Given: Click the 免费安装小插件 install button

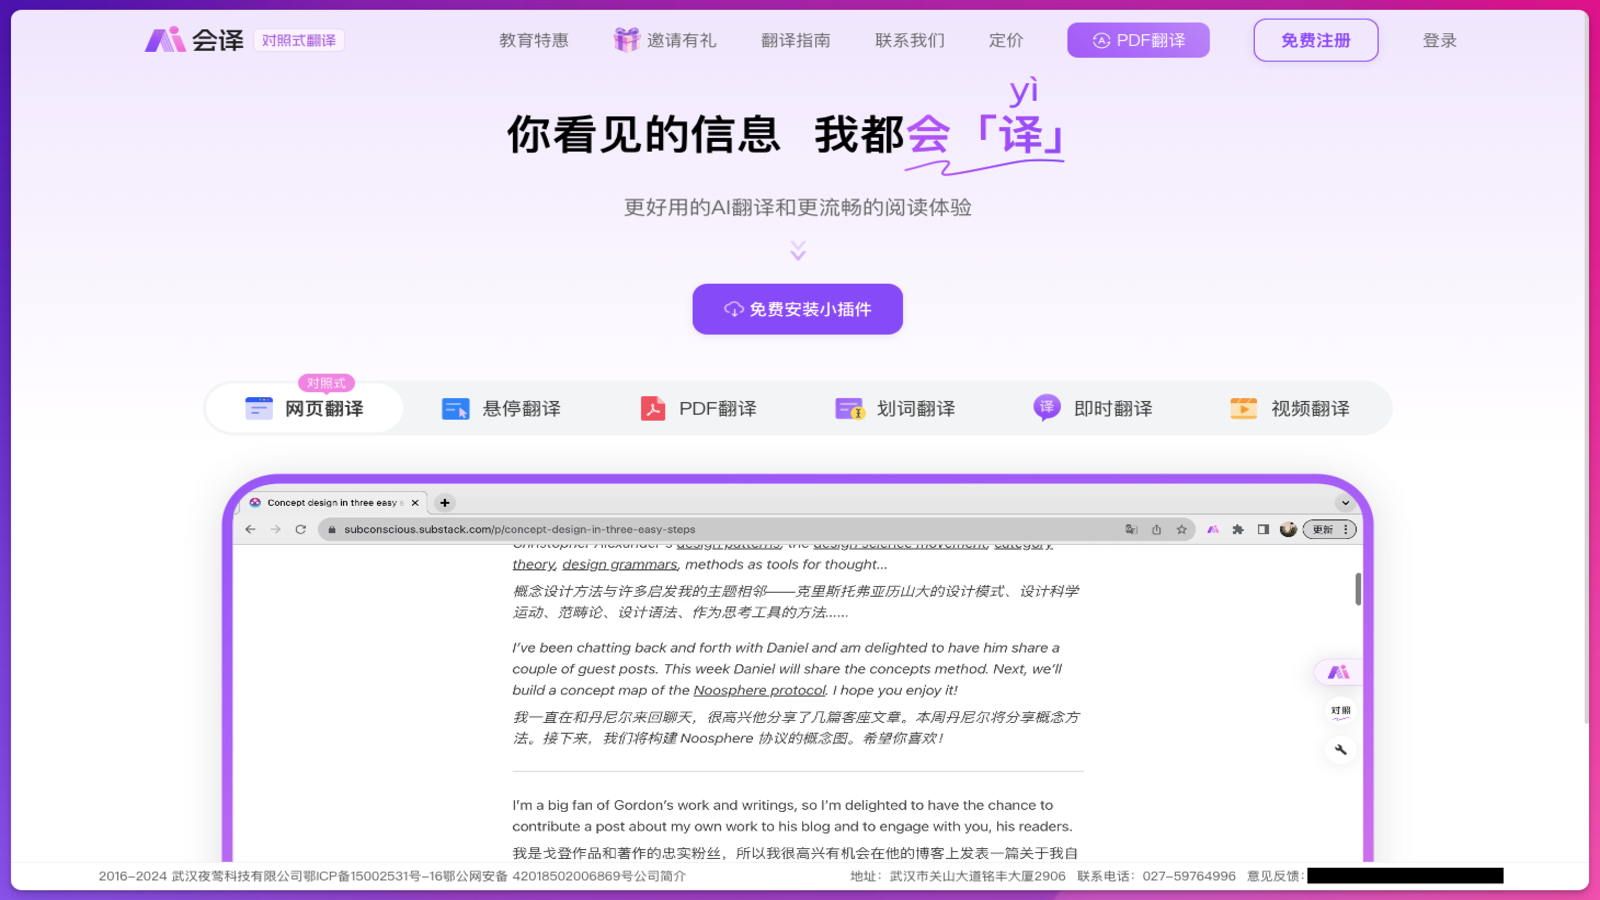Looking at the screenshot, I should (x=797, y=309).
